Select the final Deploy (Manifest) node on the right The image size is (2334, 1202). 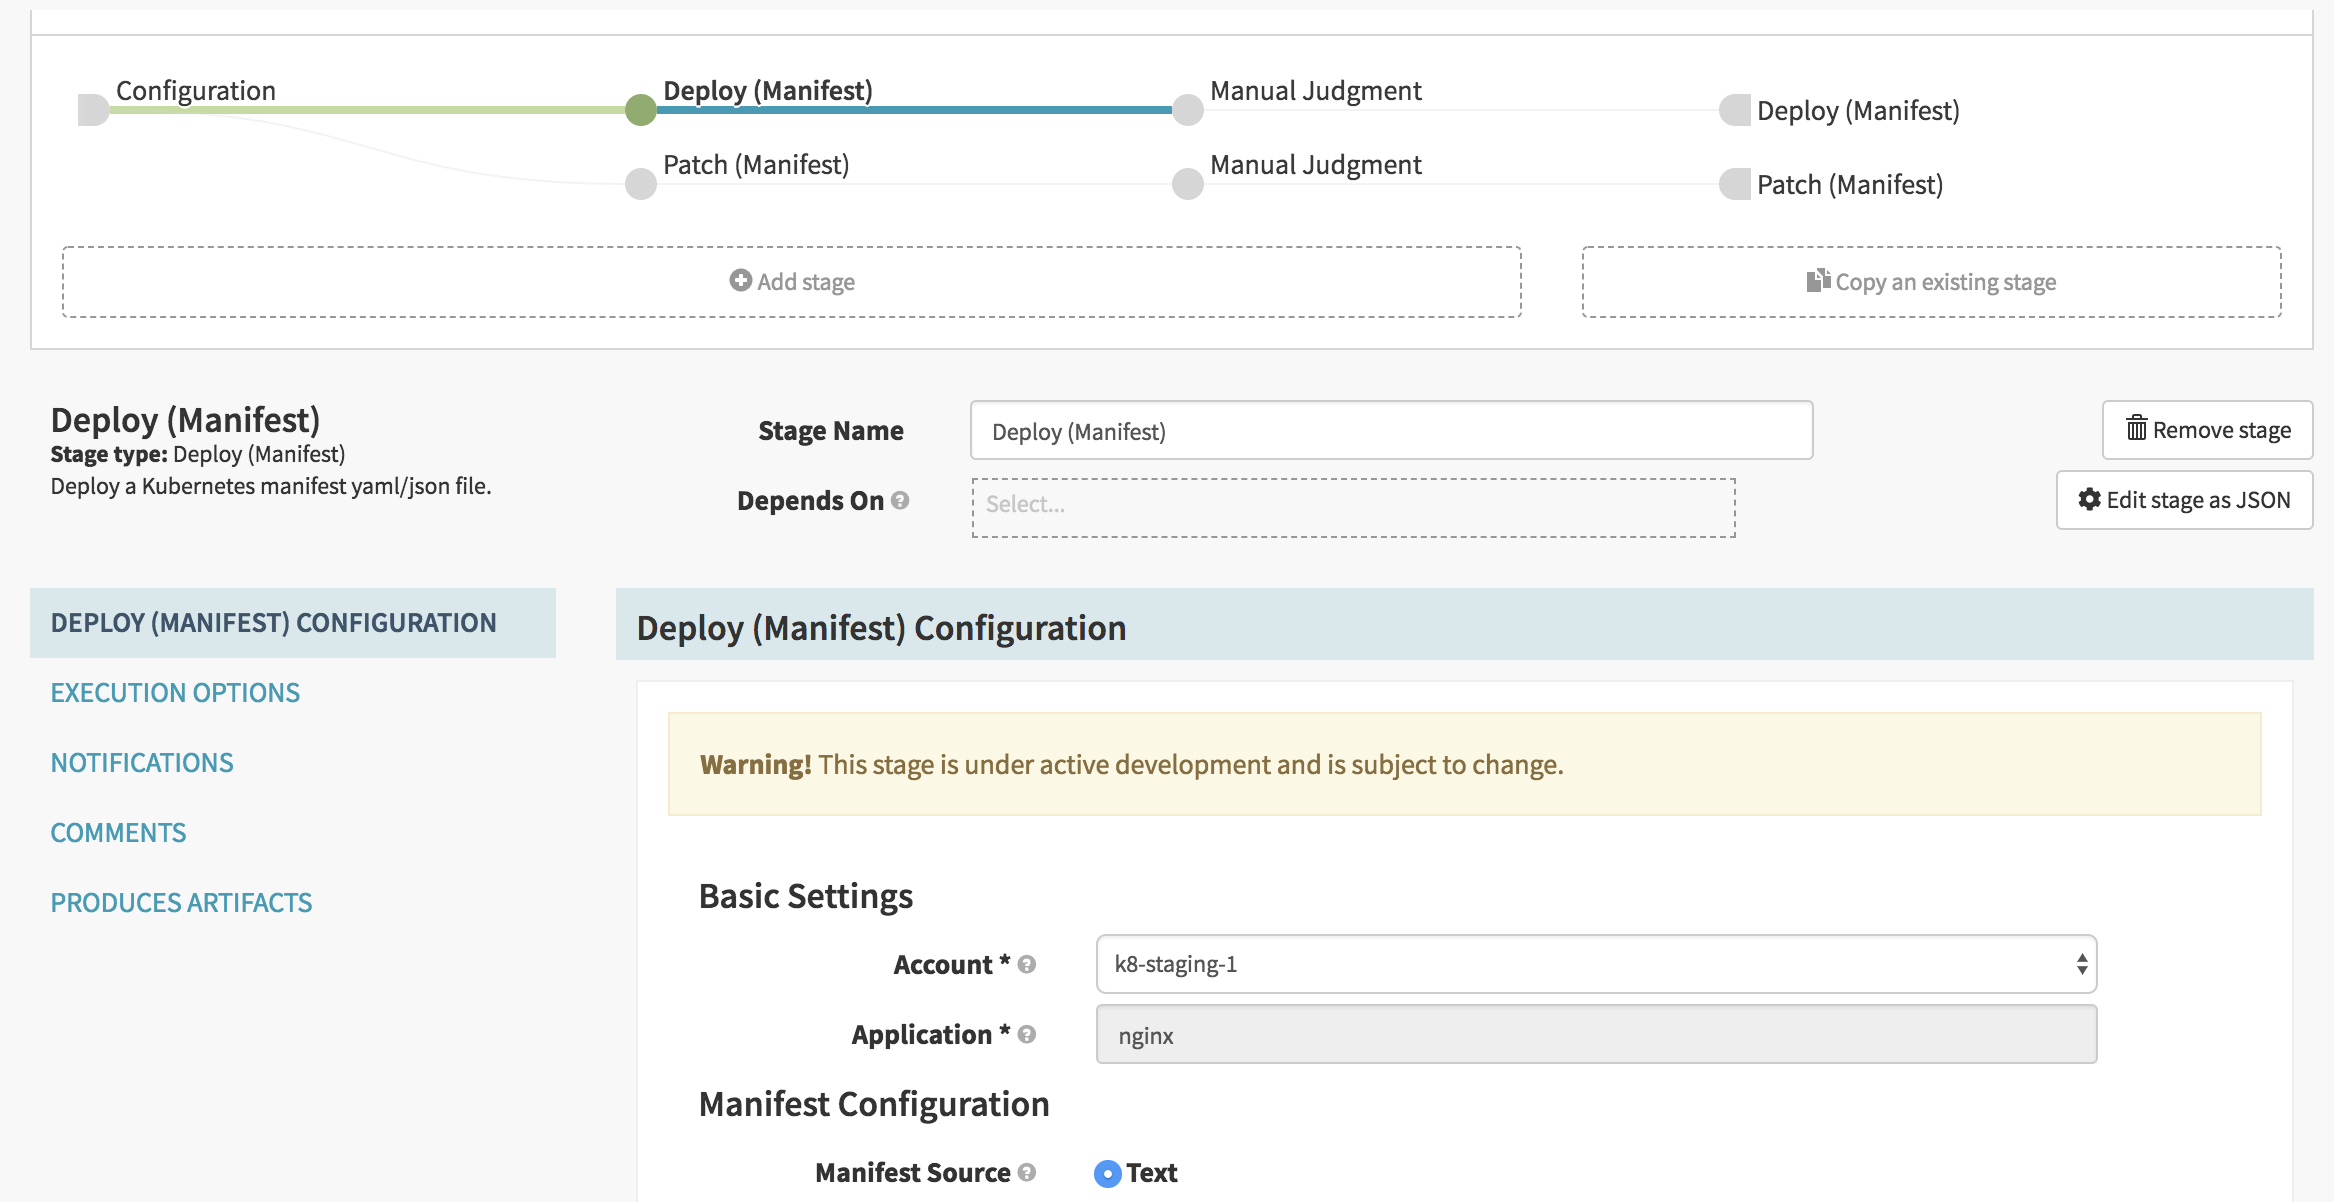tap(1735, 110)
